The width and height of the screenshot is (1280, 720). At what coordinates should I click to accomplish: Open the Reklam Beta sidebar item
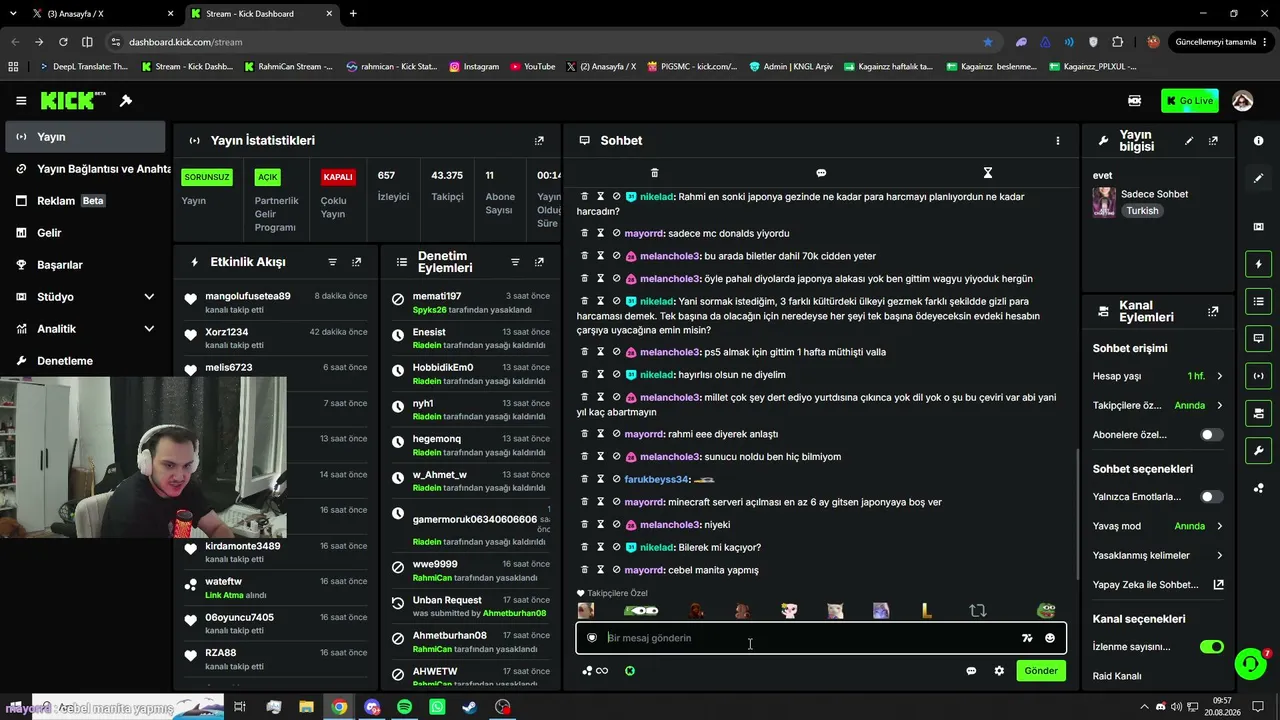[x=85, y=201]
